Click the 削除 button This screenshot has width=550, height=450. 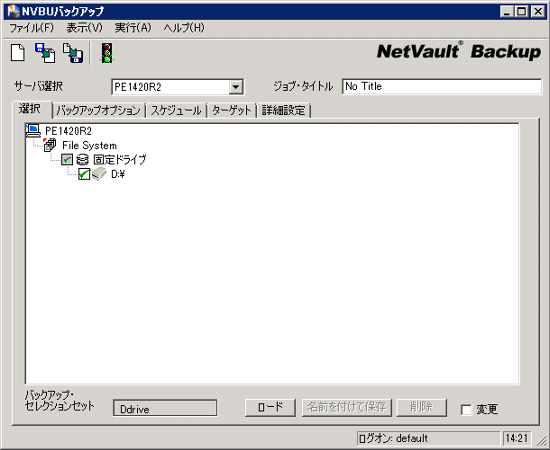[x=422, y=408]
